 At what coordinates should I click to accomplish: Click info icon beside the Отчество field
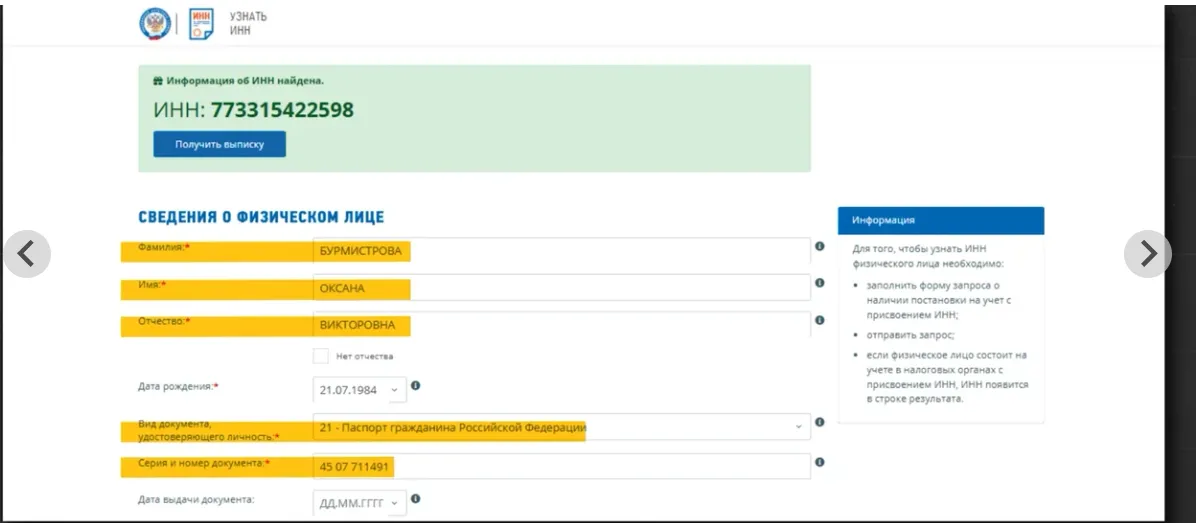(x=819, y=320)
